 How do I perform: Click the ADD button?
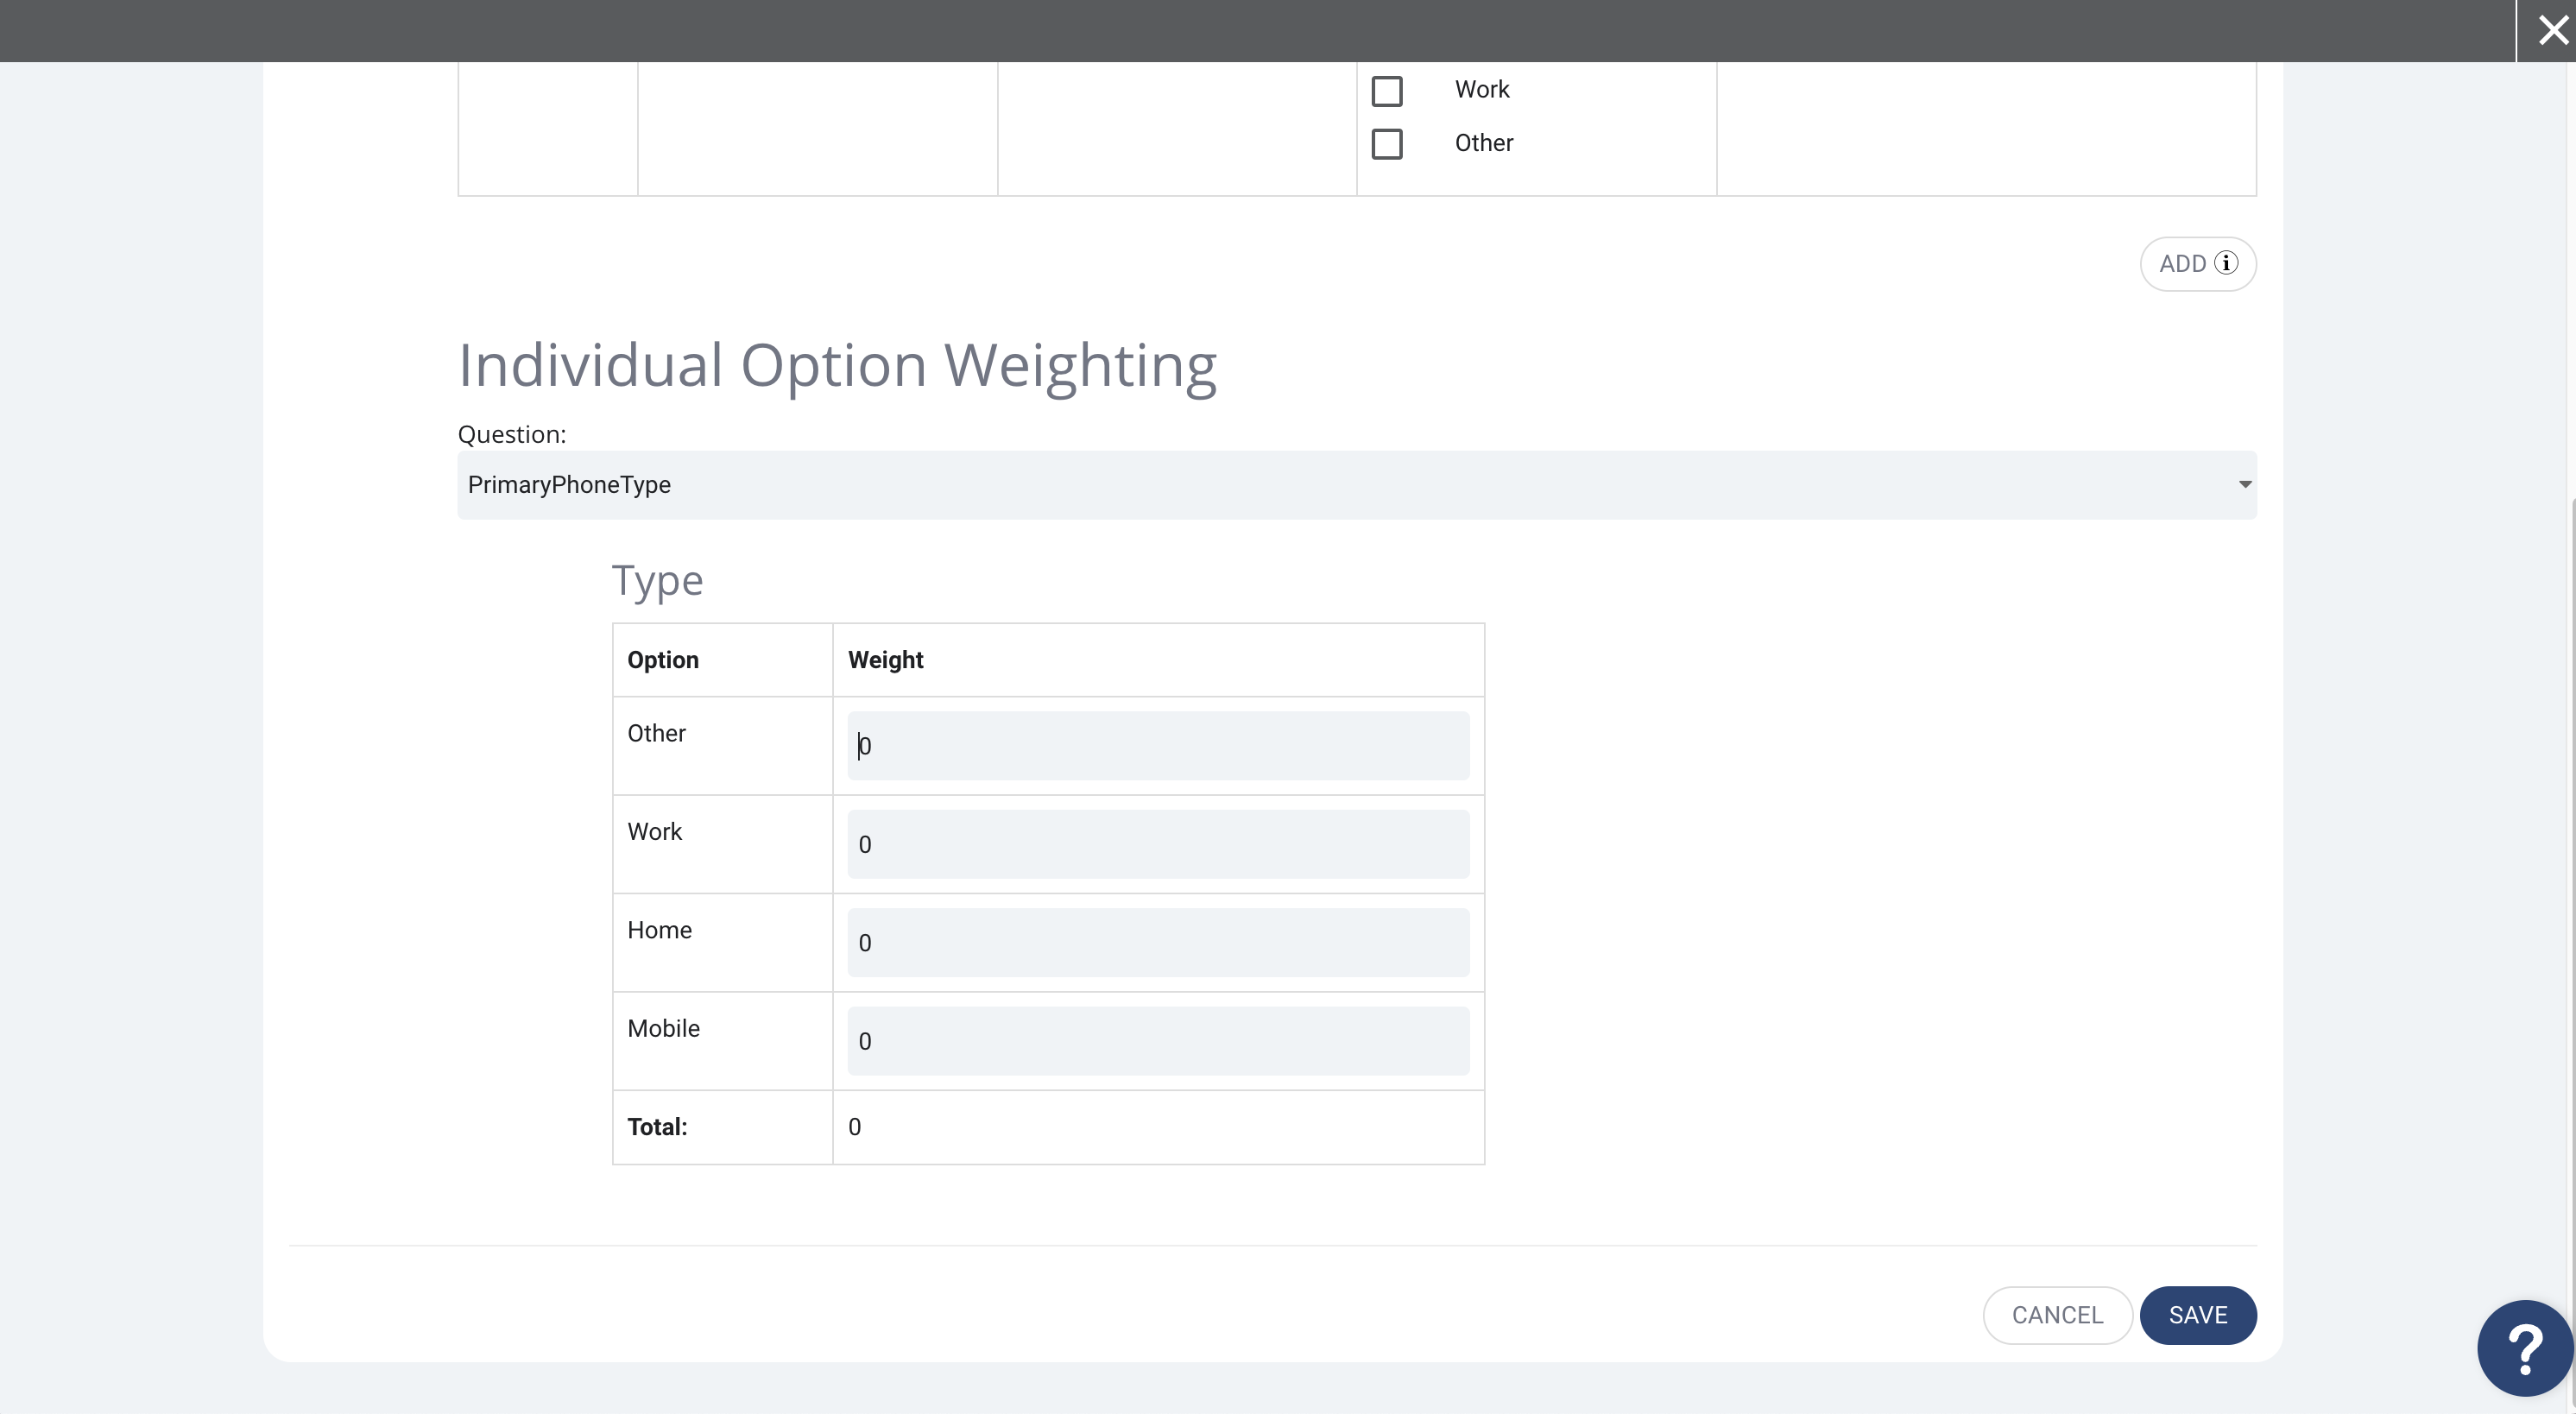tap(2197, 264)
